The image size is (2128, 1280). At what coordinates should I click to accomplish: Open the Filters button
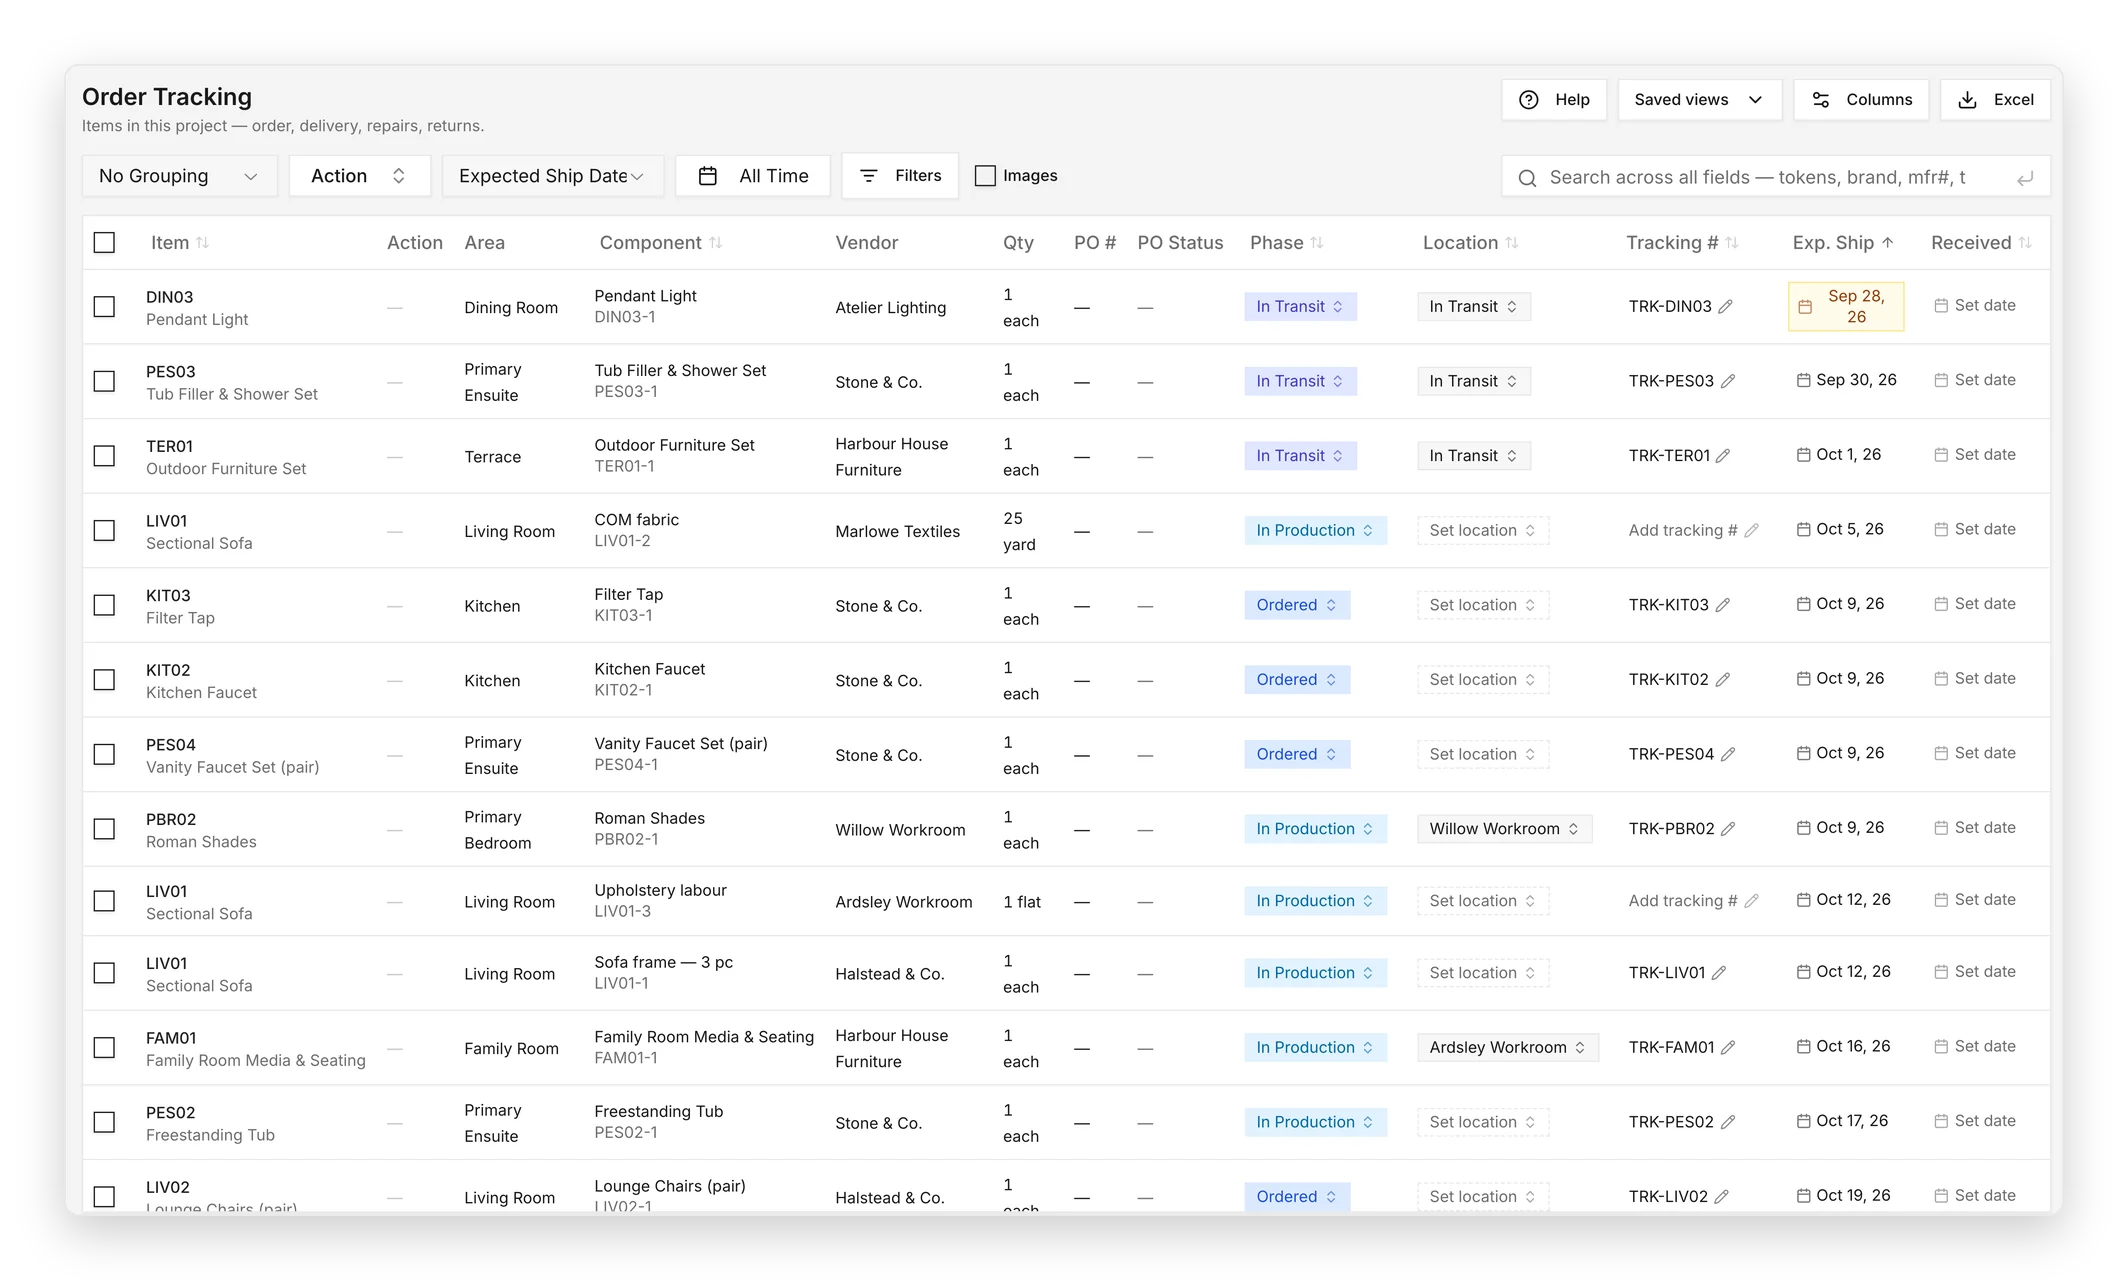click(900, 176)
